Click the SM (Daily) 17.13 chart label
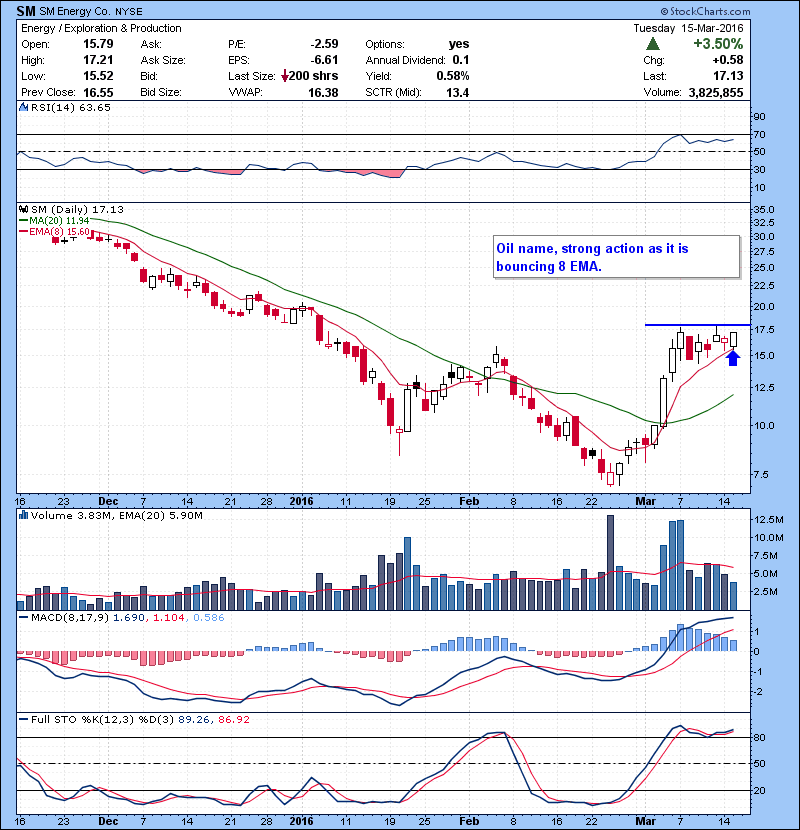The image size is (800, 830). (77, 210)
